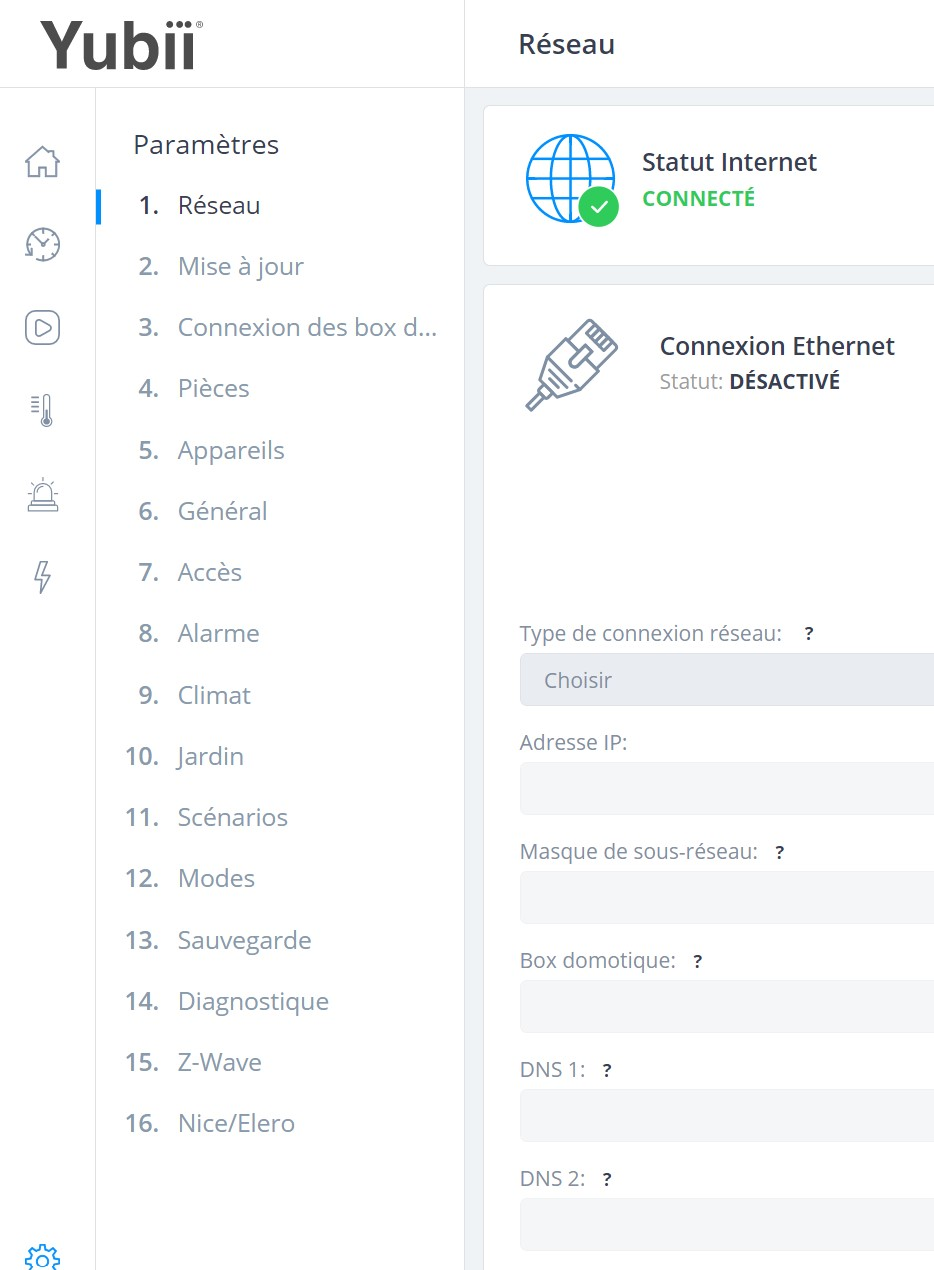Open the home dashboard icon

[x=42, y=161]
